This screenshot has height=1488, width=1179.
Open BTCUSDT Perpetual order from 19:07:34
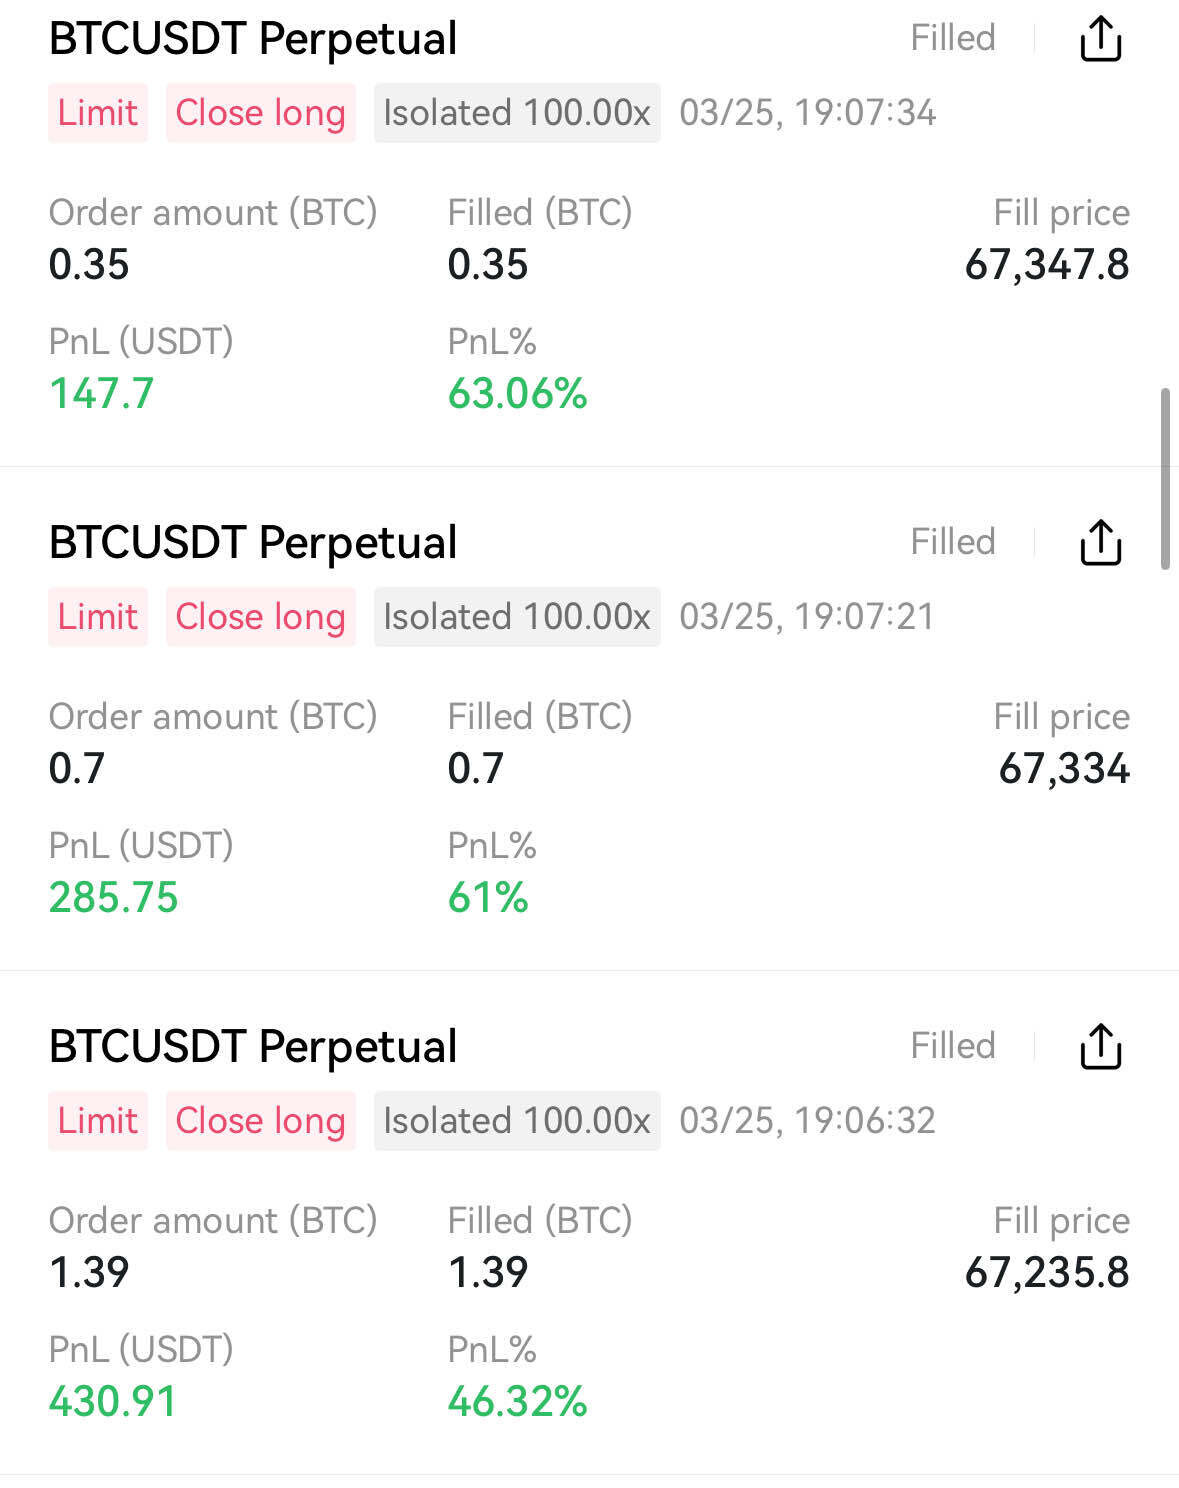253,39
